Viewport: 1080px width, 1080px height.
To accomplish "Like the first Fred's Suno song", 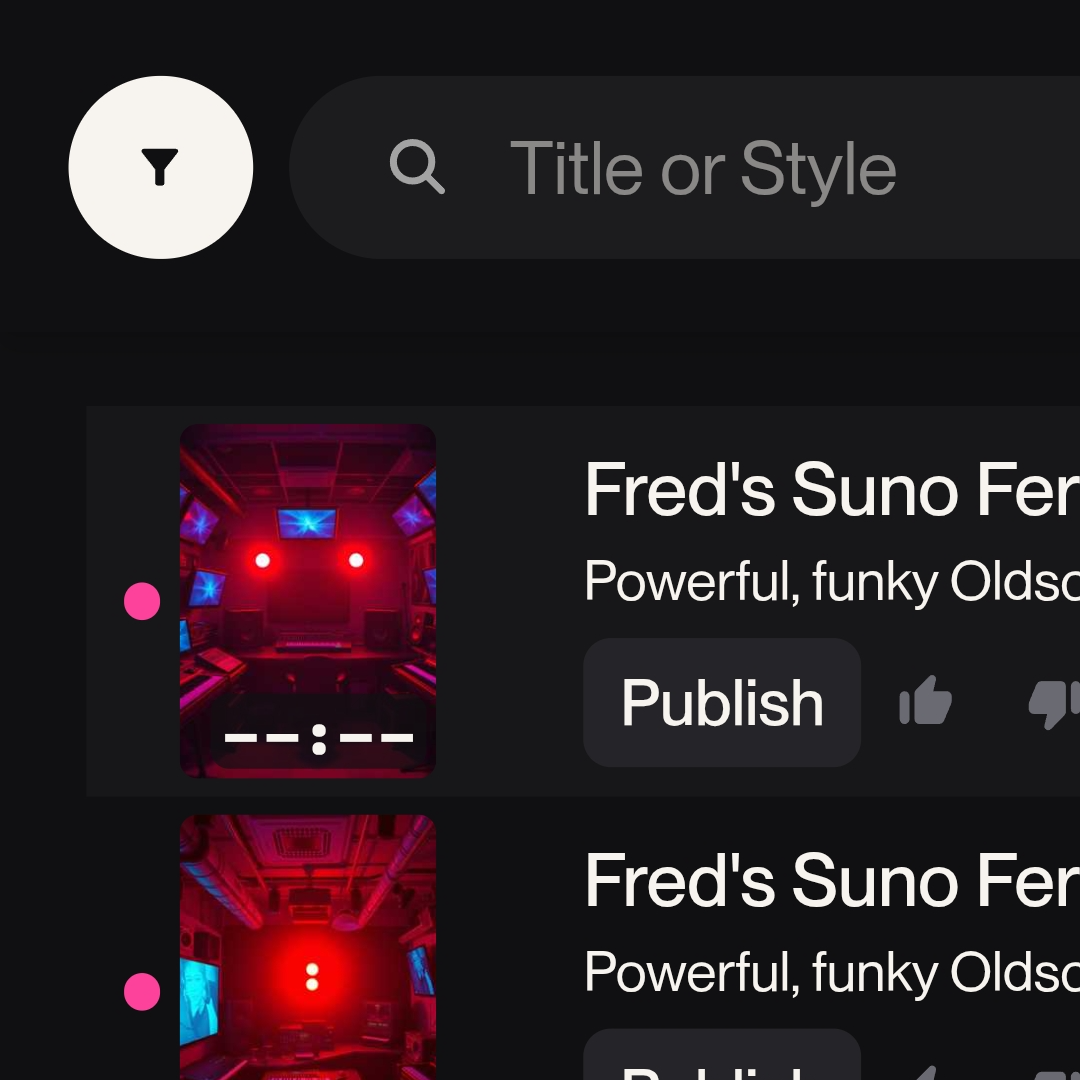I will tap(925, 702).
